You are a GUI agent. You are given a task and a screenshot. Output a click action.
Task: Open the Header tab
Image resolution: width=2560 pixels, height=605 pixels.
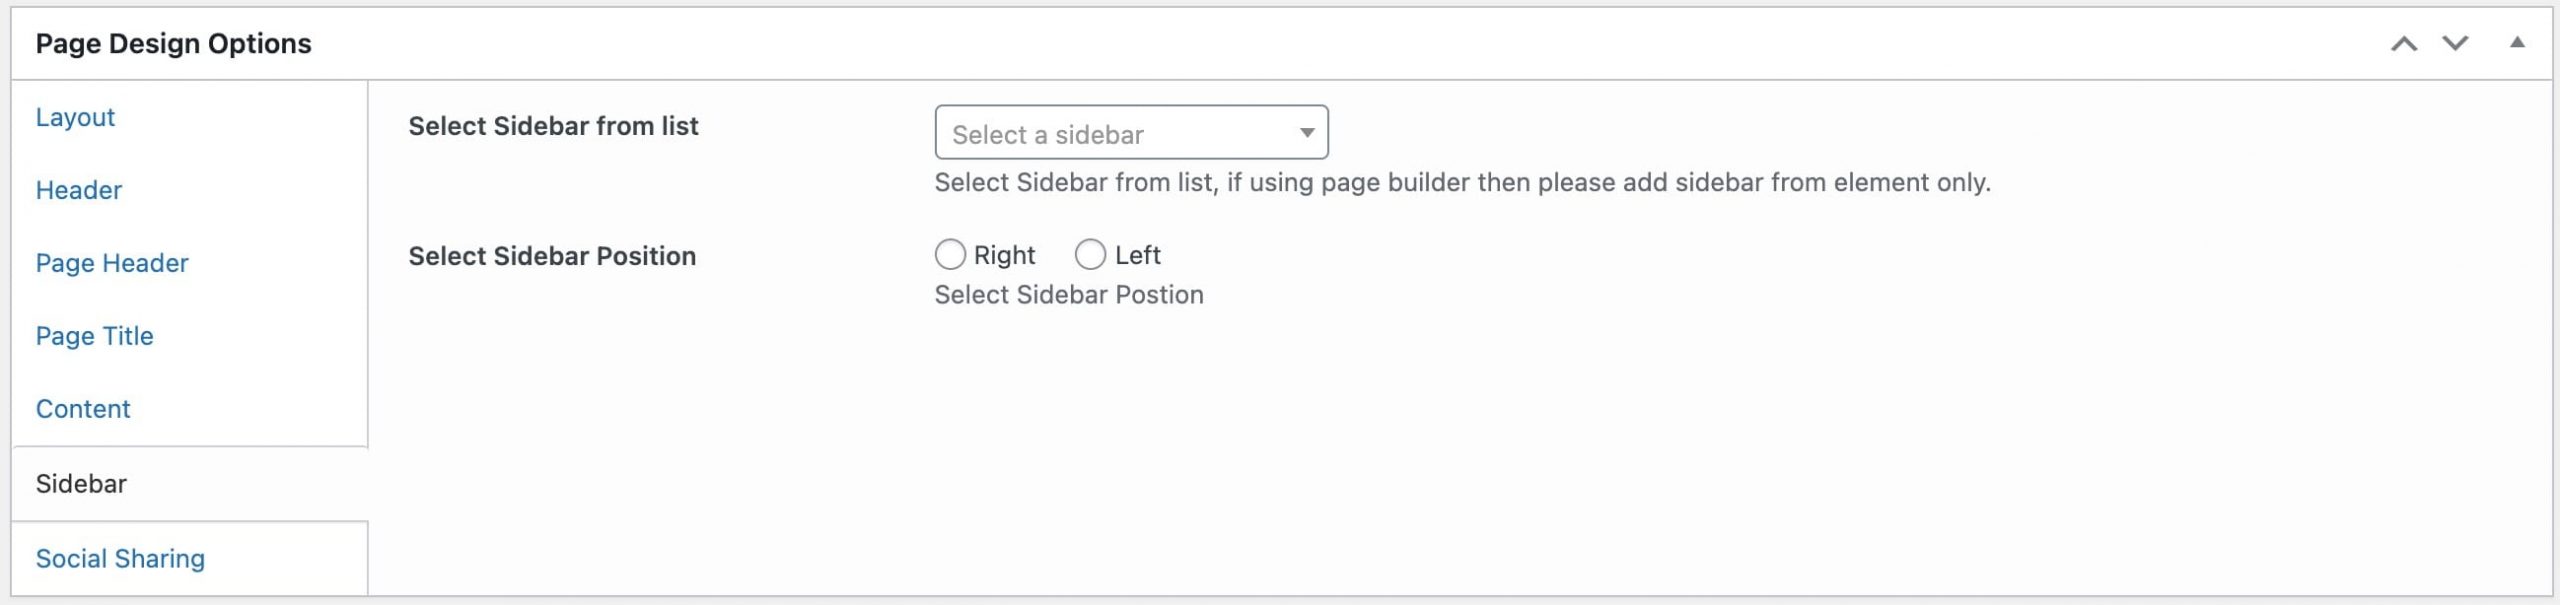coord(79,190)
